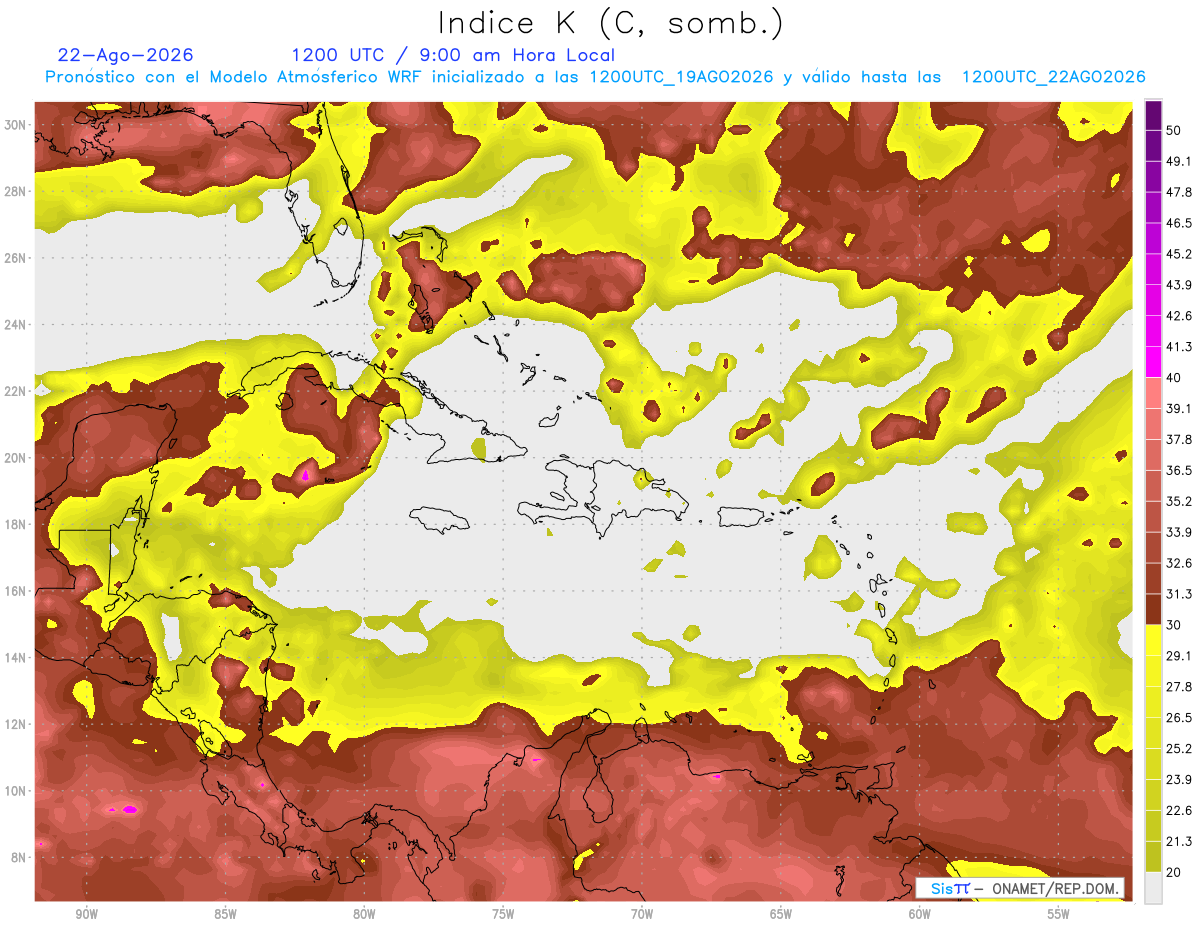Click the 80W longitude label
Viewport: 1200px width, 927px height.
pos(364,914)
